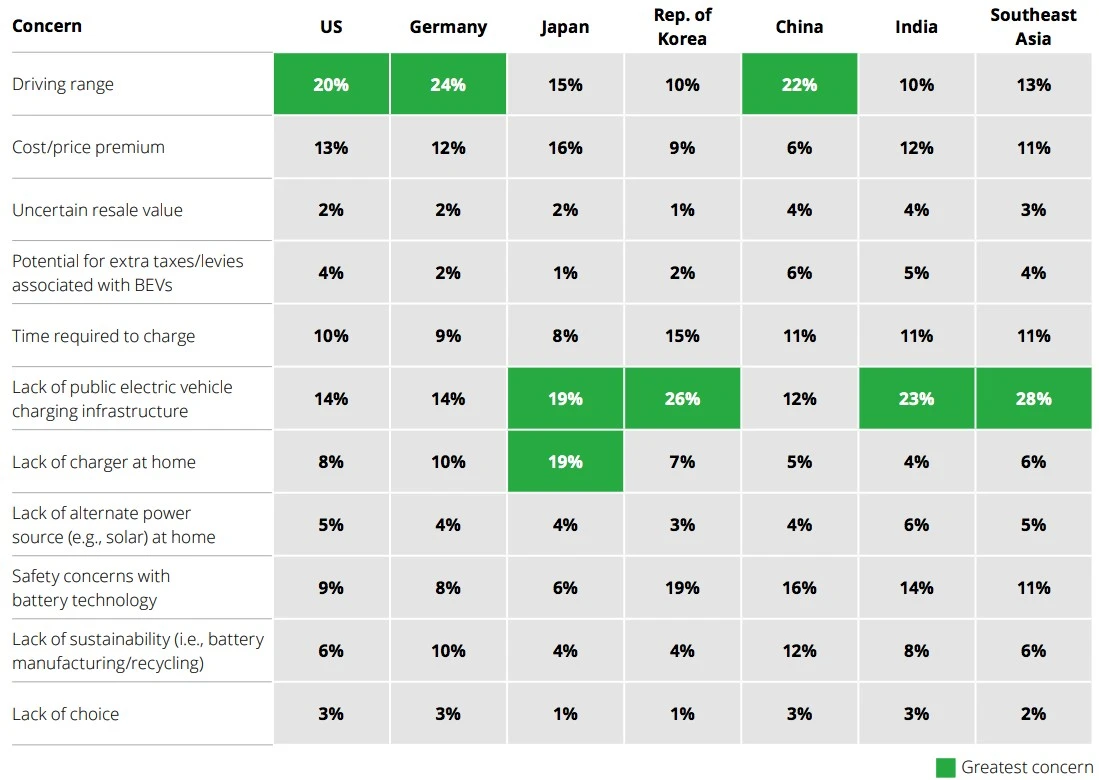
Task: Select Southeast Asia's 28% charging infrastructure cell
Action: pos(1033,399)
